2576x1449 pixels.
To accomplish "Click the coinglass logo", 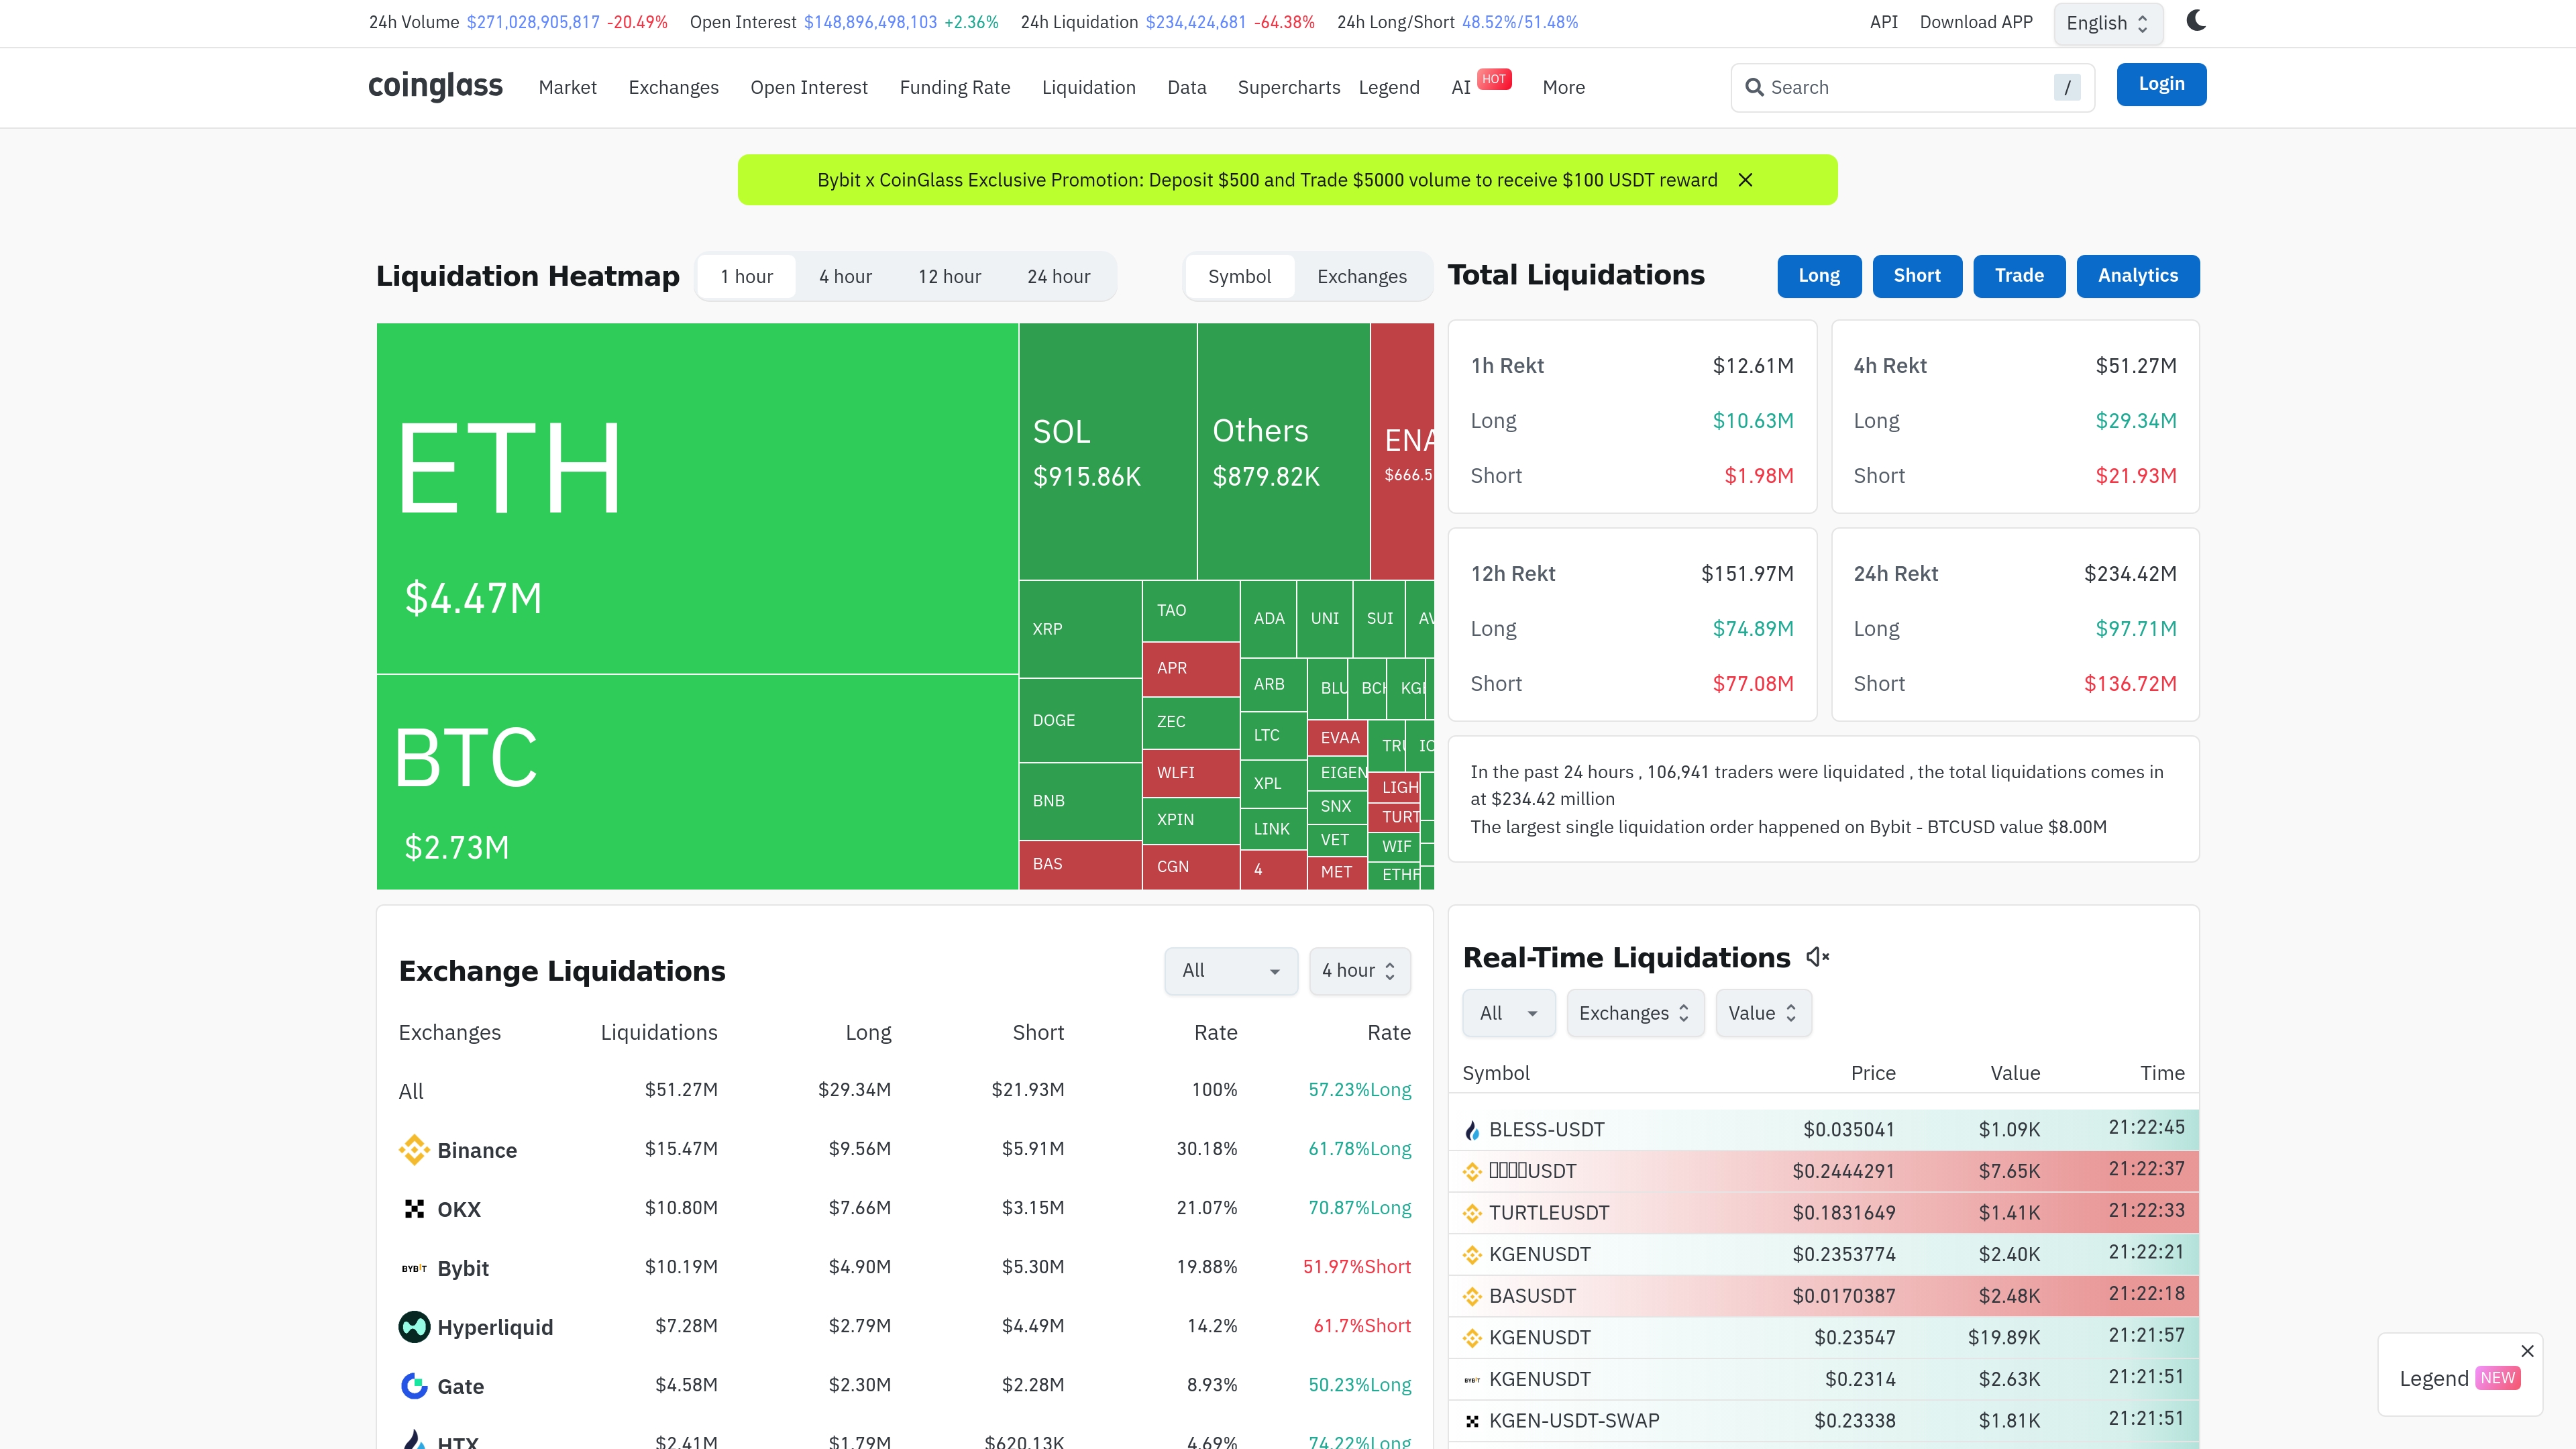I will [435, 86].
